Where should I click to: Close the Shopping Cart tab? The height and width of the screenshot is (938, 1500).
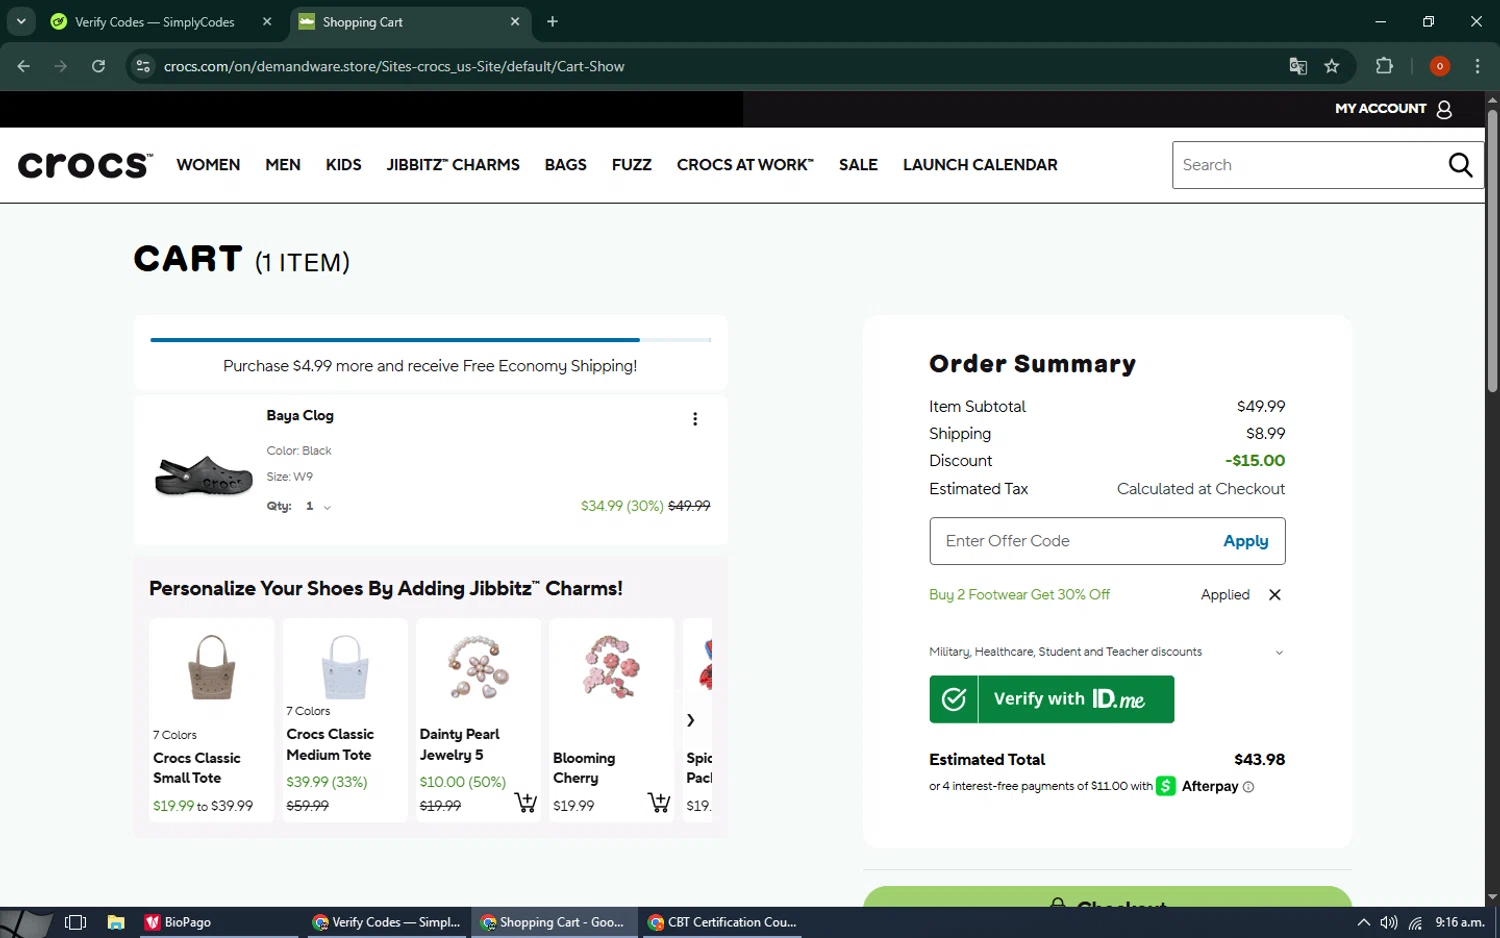[515, 21]
